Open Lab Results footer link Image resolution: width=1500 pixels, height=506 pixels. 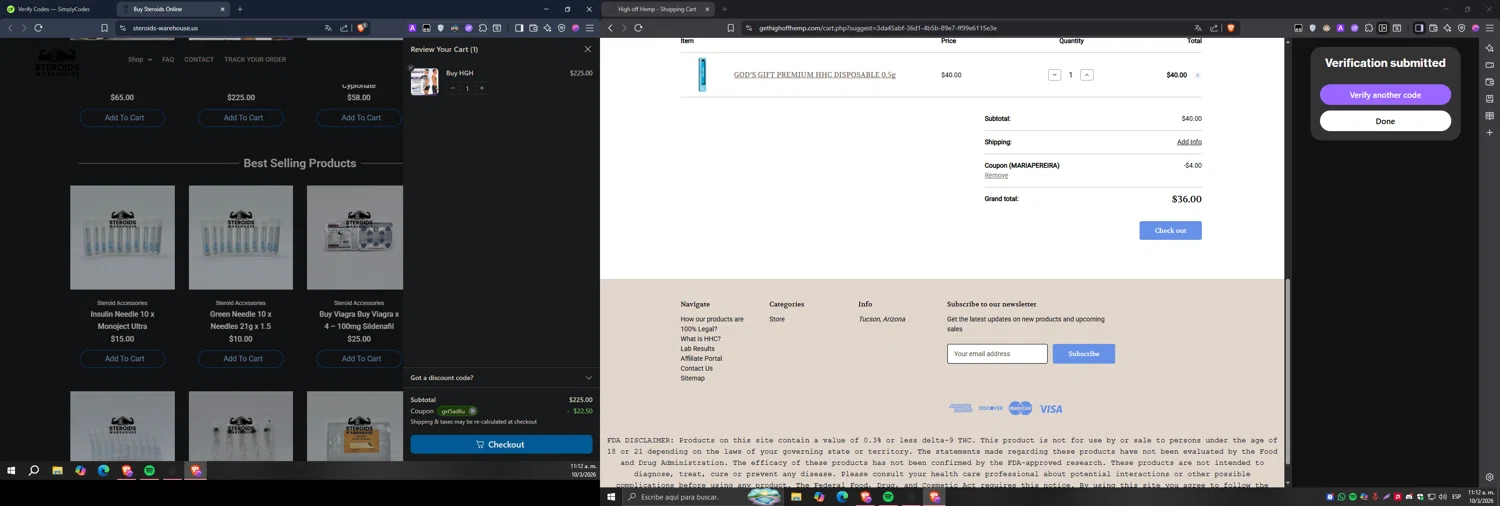point(697,349)
